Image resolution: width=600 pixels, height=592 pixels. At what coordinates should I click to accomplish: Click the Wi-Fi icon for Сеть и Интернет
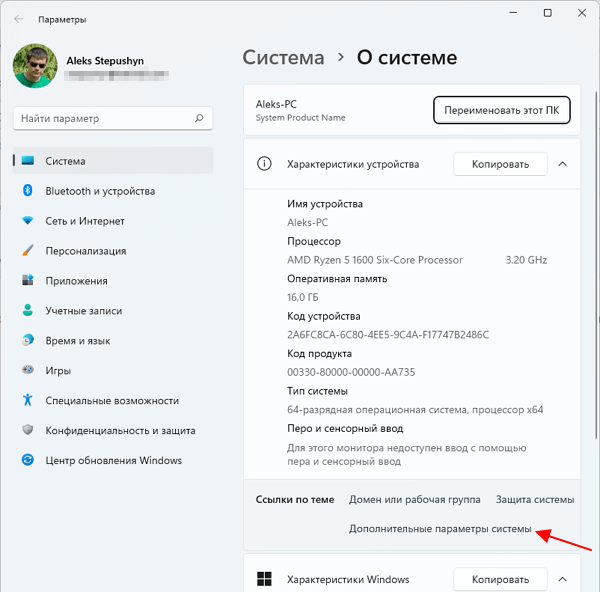point(28,220)
